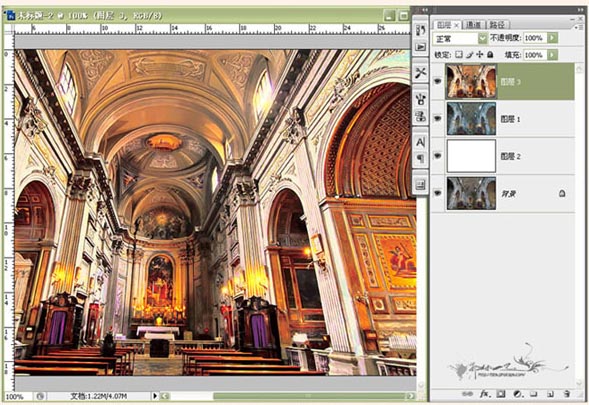Click the link layers icon

(467, 394)
